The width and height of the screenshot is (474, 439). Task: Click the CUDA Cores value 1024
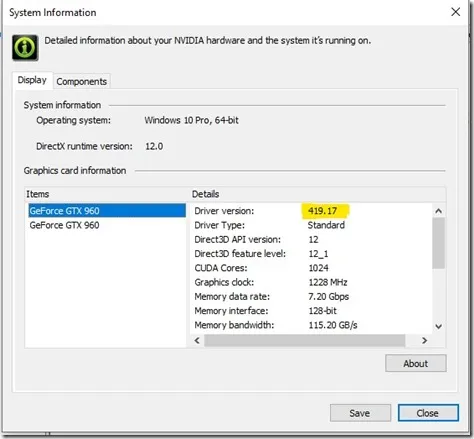tap(318, 268)
